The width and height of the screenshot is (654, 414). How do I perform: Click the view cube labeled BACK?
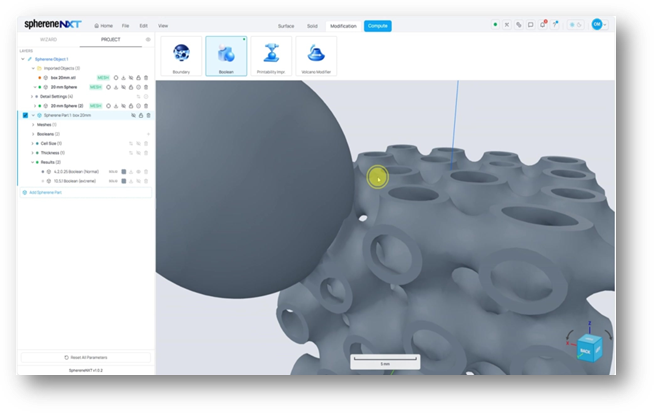point(589,348)
